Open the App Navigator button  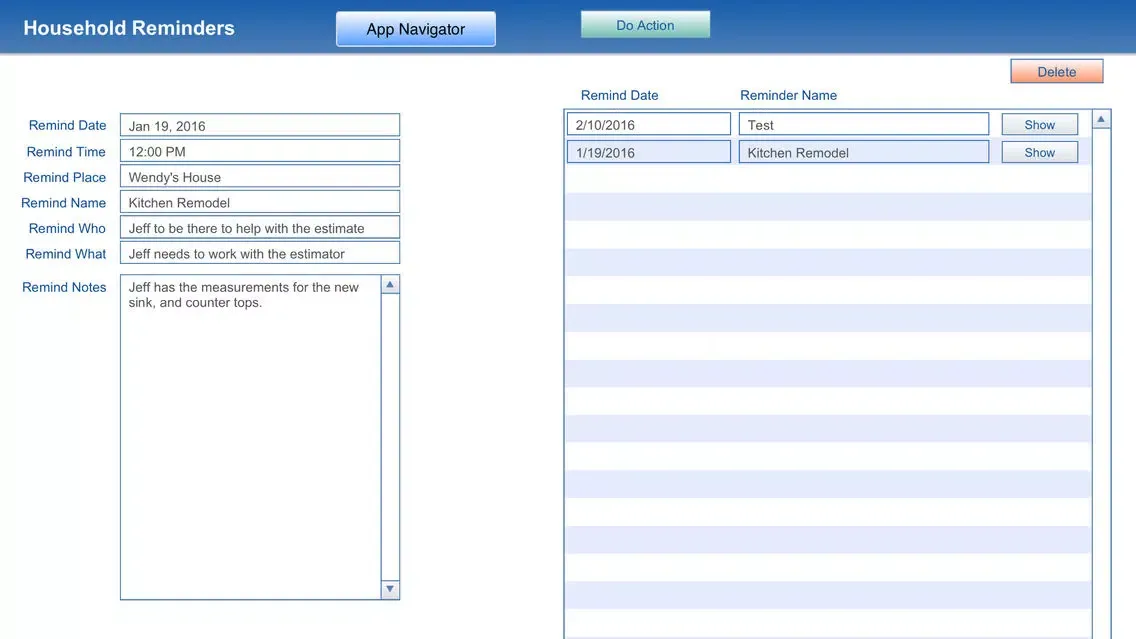(x=415, y=29)
